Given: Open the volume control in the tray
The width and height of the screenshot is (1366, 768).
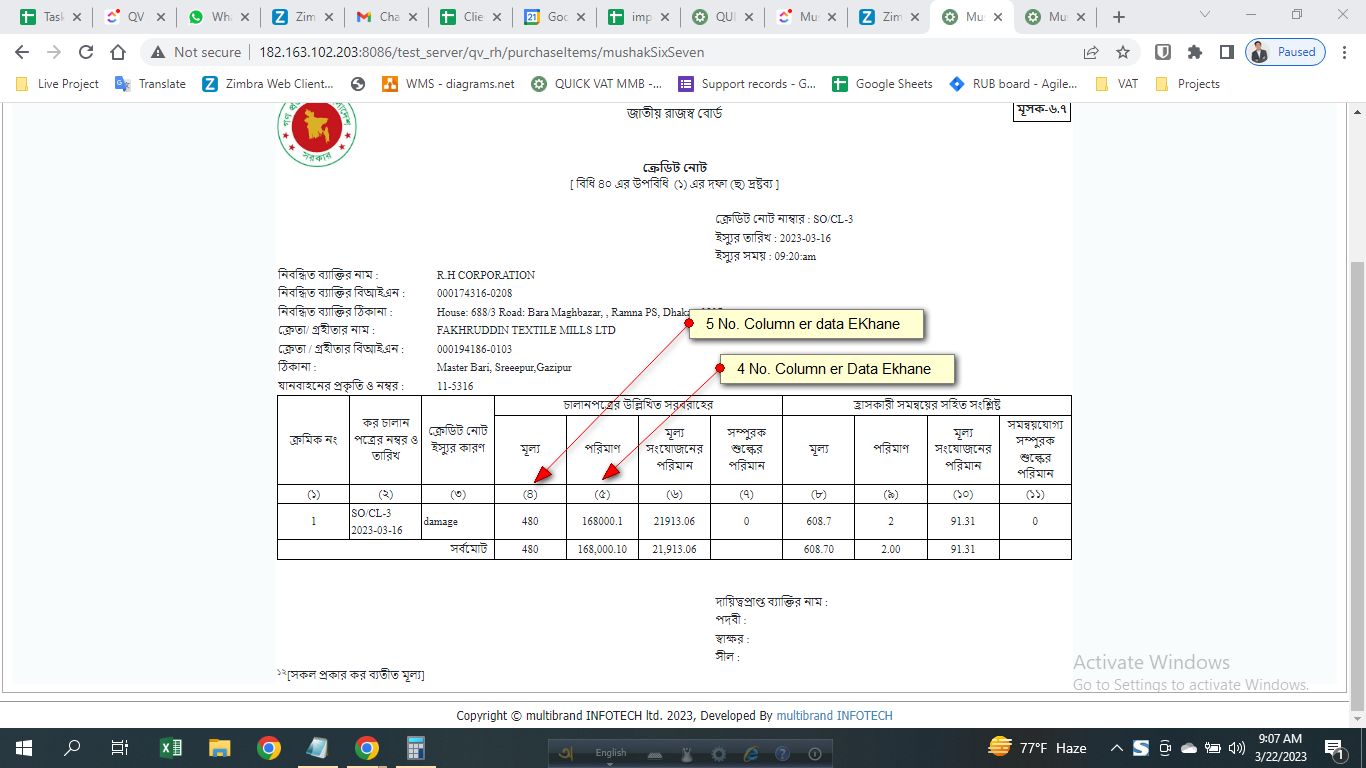Looking at the screenshot, I should [1237, 748].
